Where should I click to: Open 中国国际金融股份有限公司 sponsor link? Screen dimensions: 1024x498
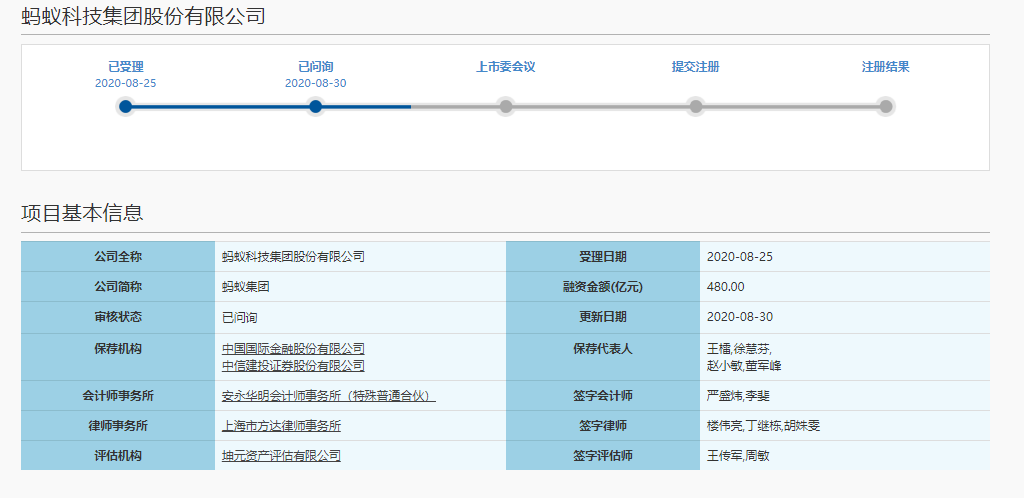(x=293, y=349)
